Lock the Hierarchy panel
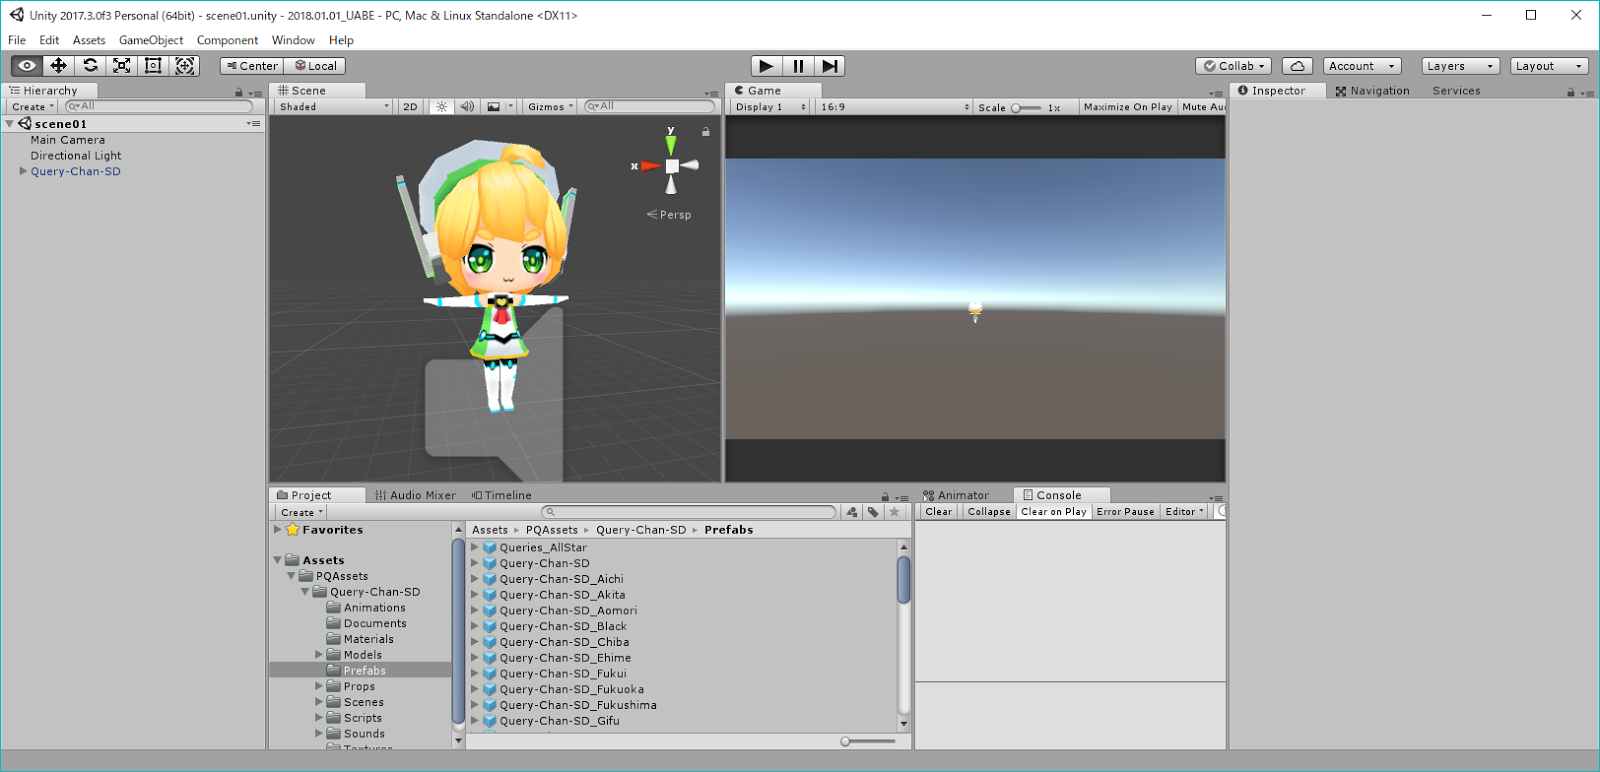The image size is (1600, 772). point(238,92)
